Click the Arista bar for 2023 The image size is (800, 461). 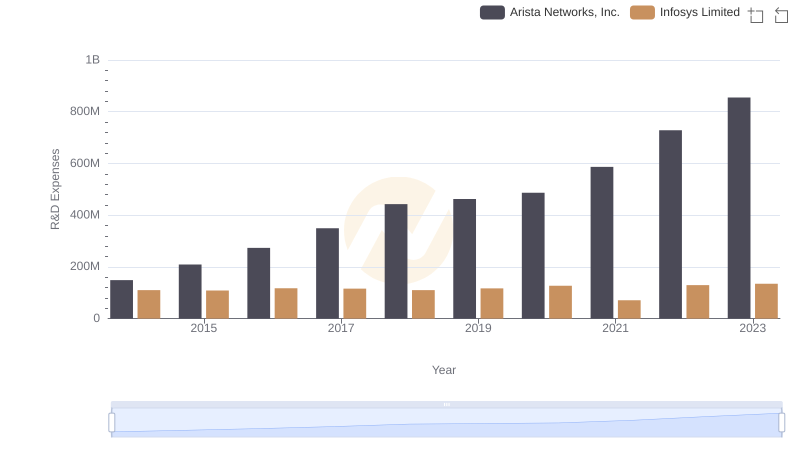(x=739, y=208)
